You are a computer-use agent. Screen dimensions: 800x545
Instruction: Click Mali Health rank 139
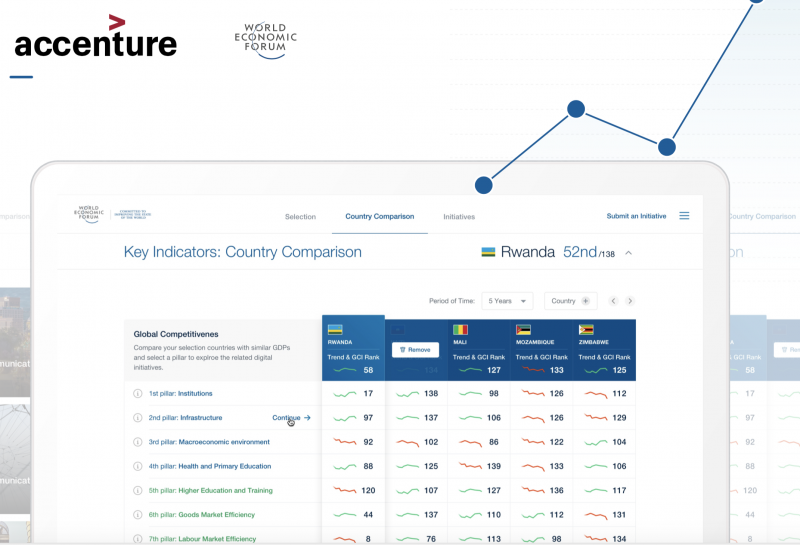[x=493, y=466]
